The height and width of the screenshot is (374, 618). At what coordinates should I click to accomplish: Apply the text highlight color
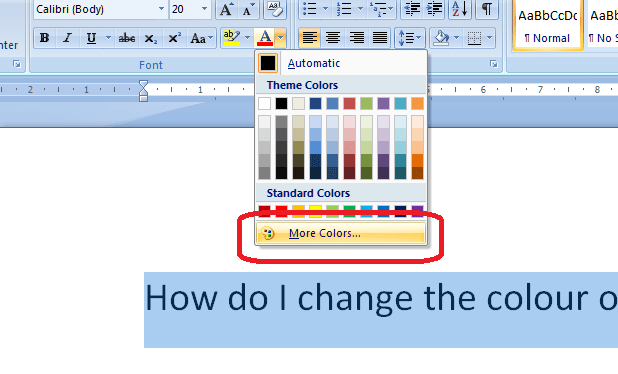click(232, 38)
